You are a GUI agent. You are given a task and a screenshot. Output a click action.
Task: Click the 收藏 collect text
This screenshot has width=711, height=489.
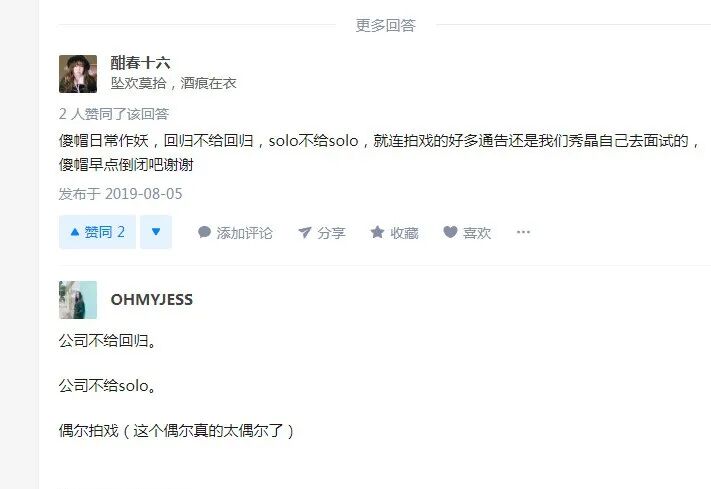point(404,233)
